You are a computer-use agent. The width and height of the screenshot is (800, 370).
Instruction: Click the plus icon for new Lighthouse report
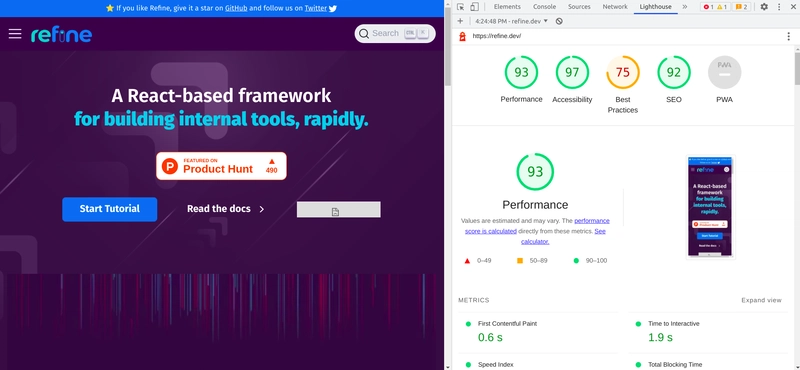coord(460,21)
